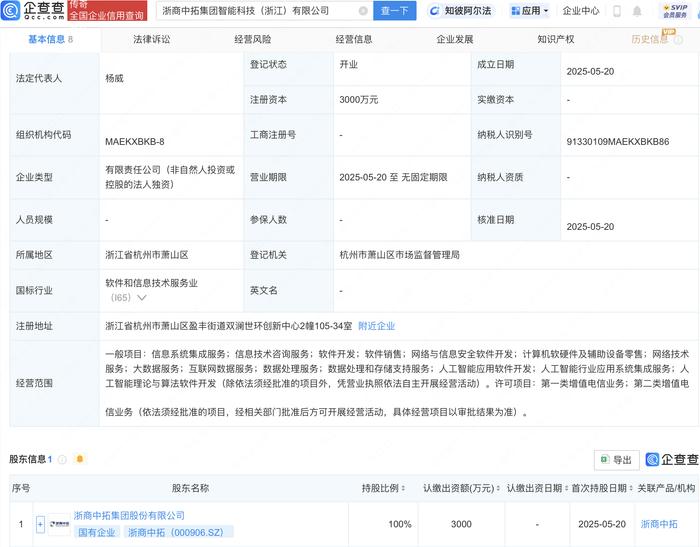Switch to 经营风险 tab
700x547 pixels.
253,39
